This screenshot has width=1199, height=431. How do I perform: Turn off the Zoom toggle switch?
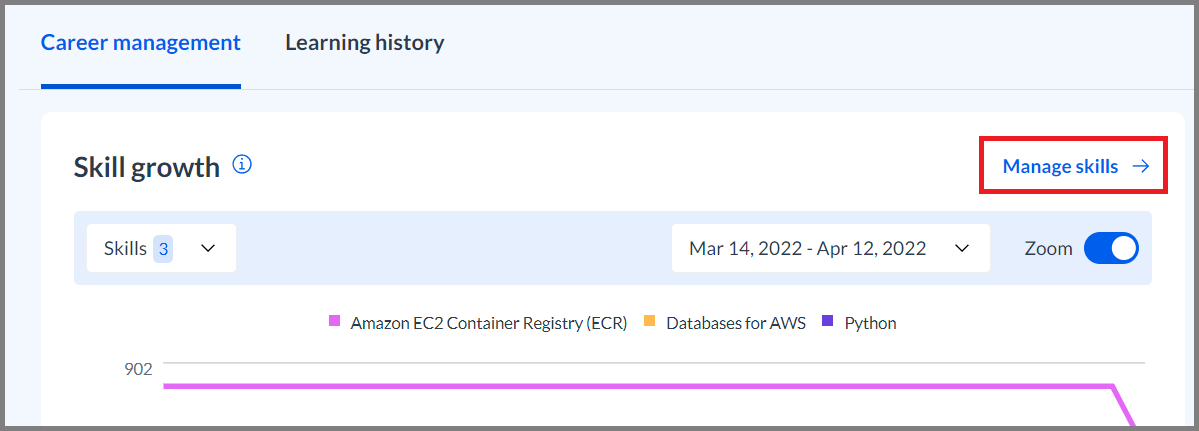1111,248
